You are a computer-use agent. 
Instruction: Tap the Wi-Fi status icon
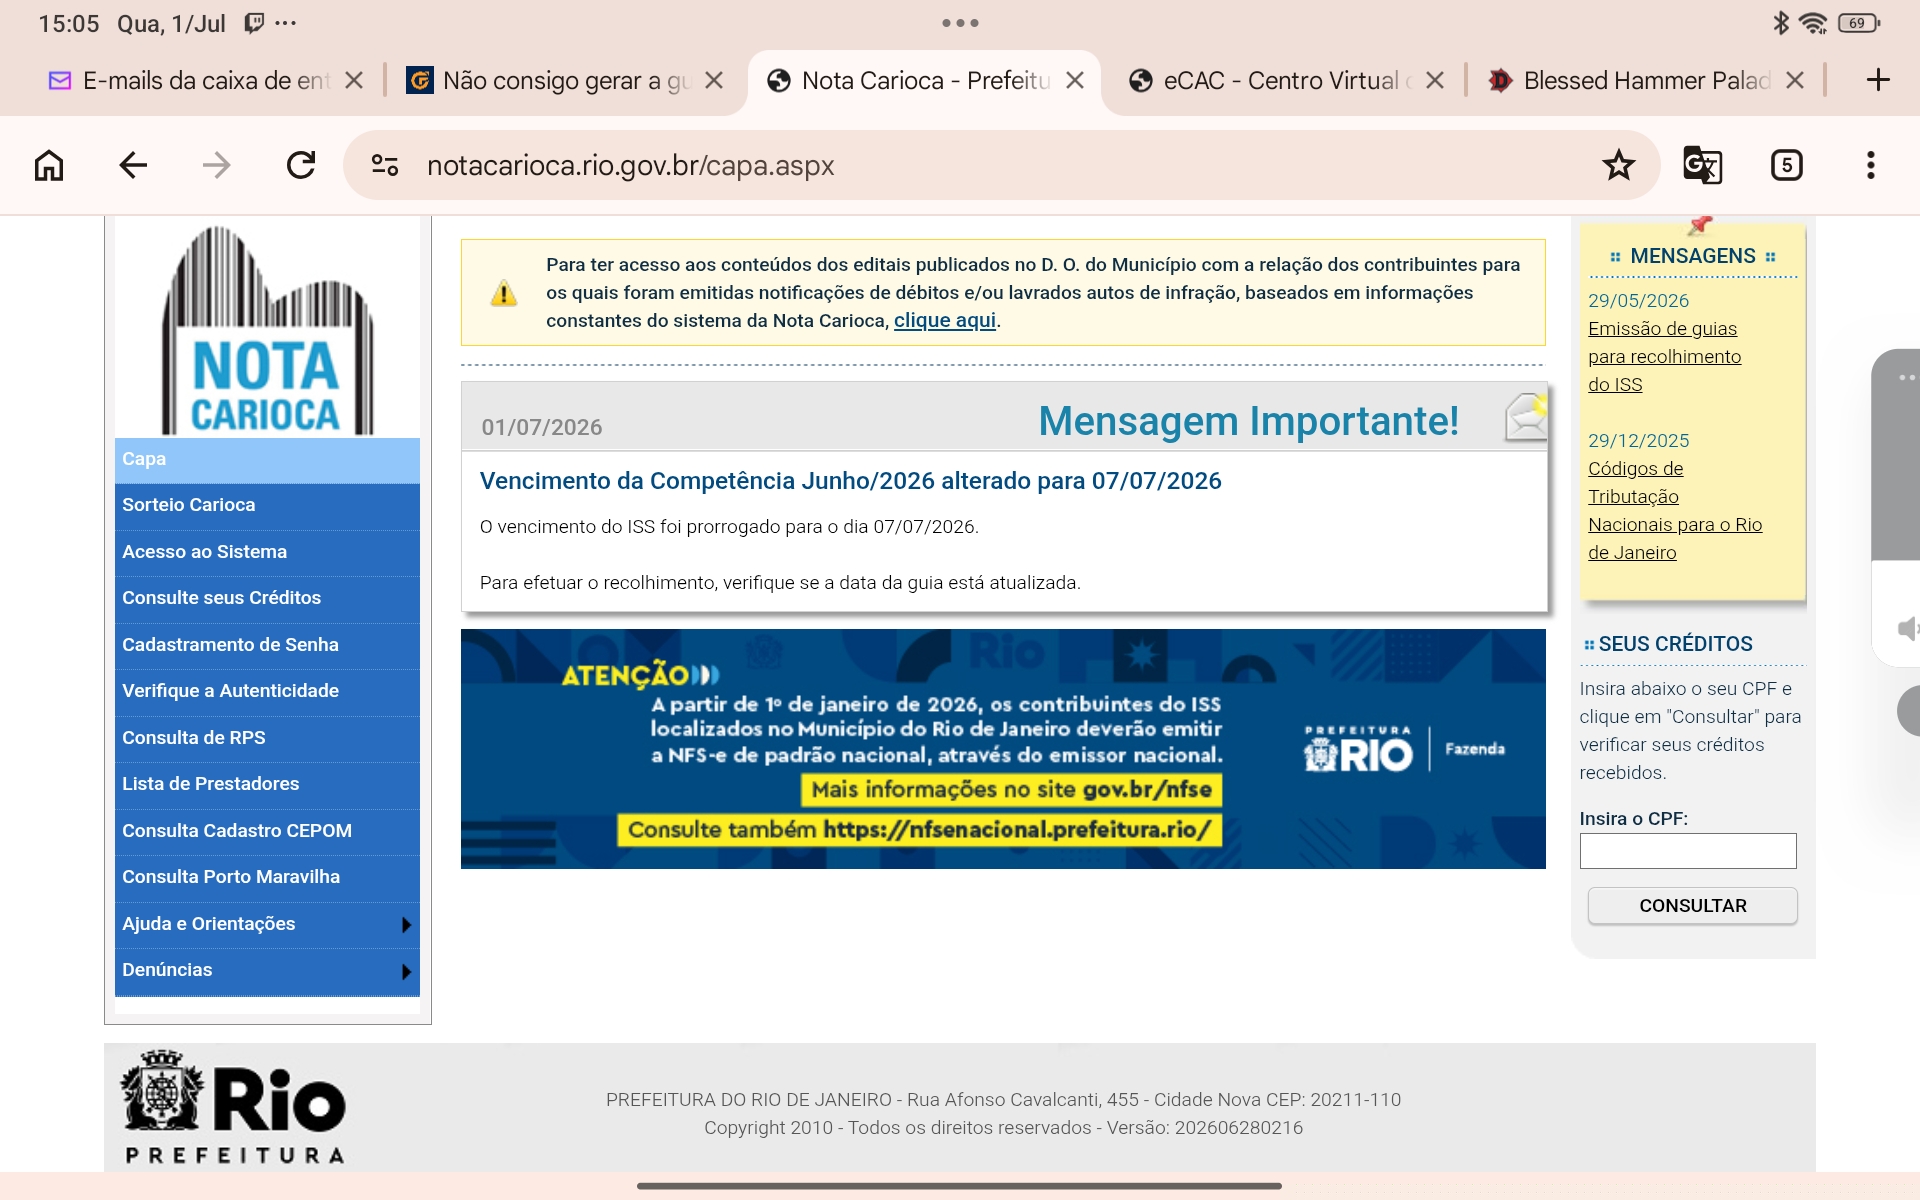pos(1813,23)
